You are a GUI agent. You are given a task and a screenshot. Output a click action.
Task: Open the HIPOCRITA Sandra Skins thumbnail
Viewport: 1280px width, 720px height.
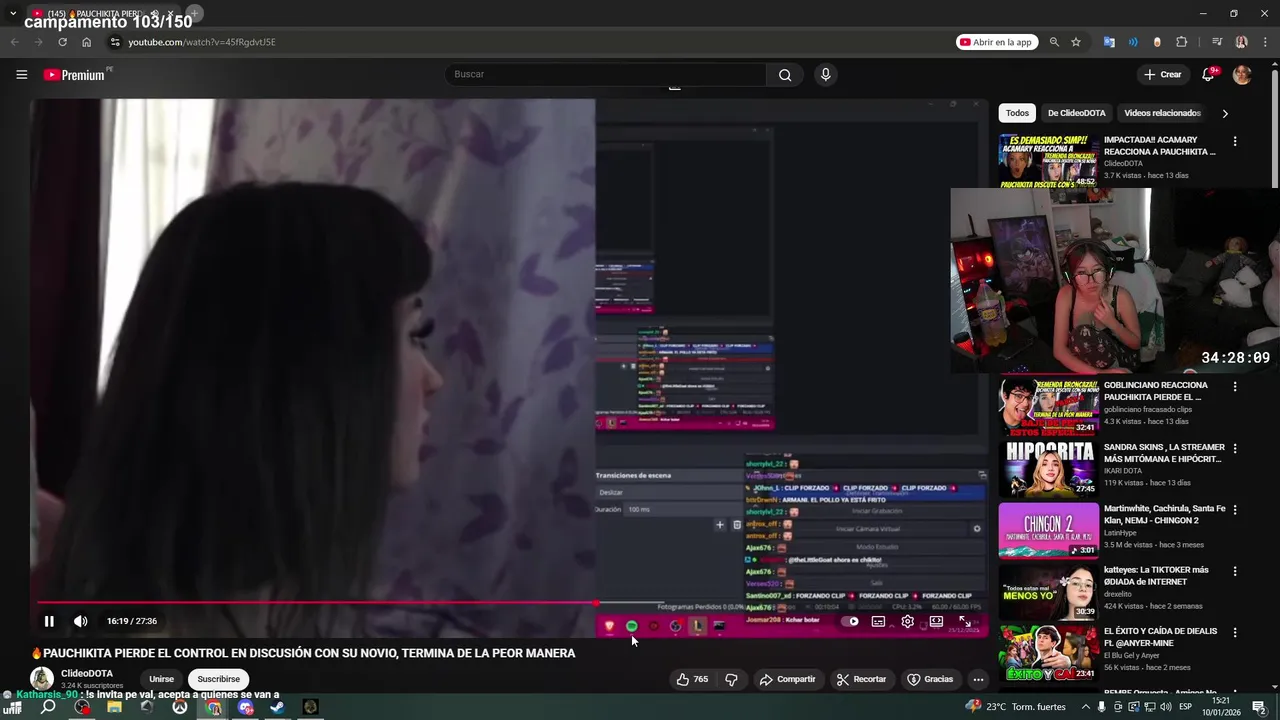[x=1048, y=468]
